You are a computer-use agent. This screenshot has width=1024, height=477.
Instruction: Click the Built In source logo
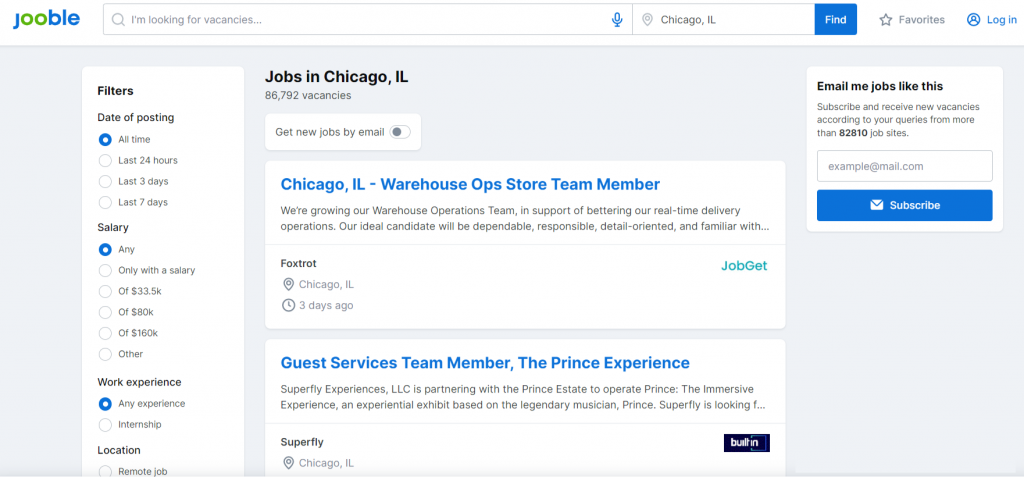point(746,443)
